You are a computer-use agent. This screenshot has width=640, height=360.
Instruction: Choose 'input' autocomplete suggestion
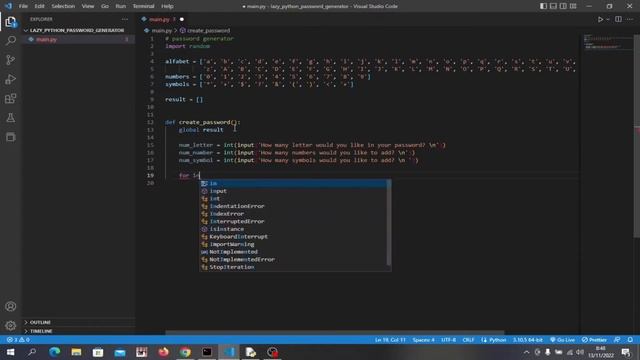pyautogui.click(x=293, y=191)
